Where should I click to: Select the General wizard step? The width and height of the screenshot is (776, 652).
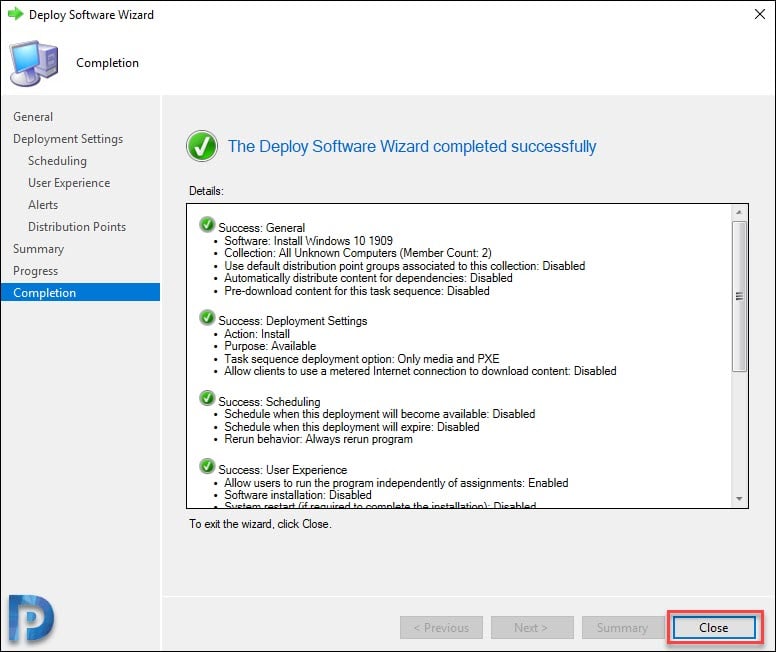33,117
